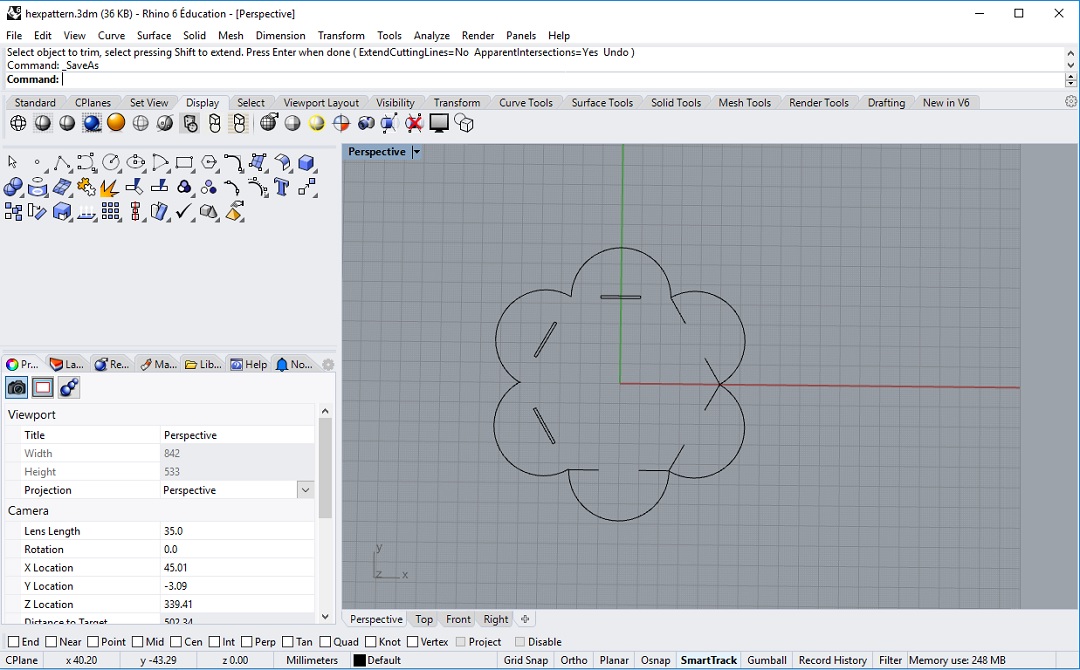1080x670 pixels.
Task: Toggle Ortho mode in status bar
Action: point(574,660)
